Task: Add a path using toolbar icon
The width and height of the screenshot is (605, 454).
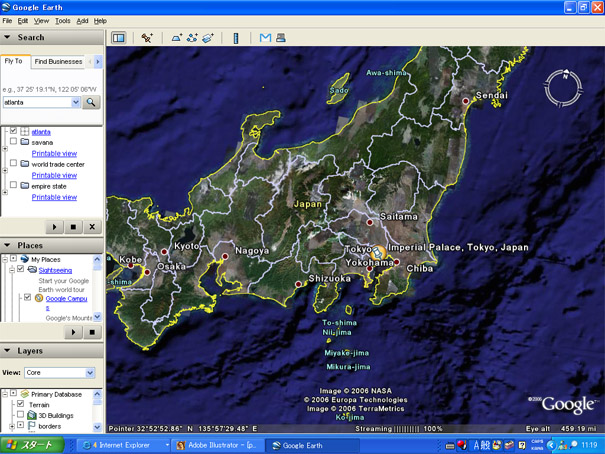Action: 192,38
